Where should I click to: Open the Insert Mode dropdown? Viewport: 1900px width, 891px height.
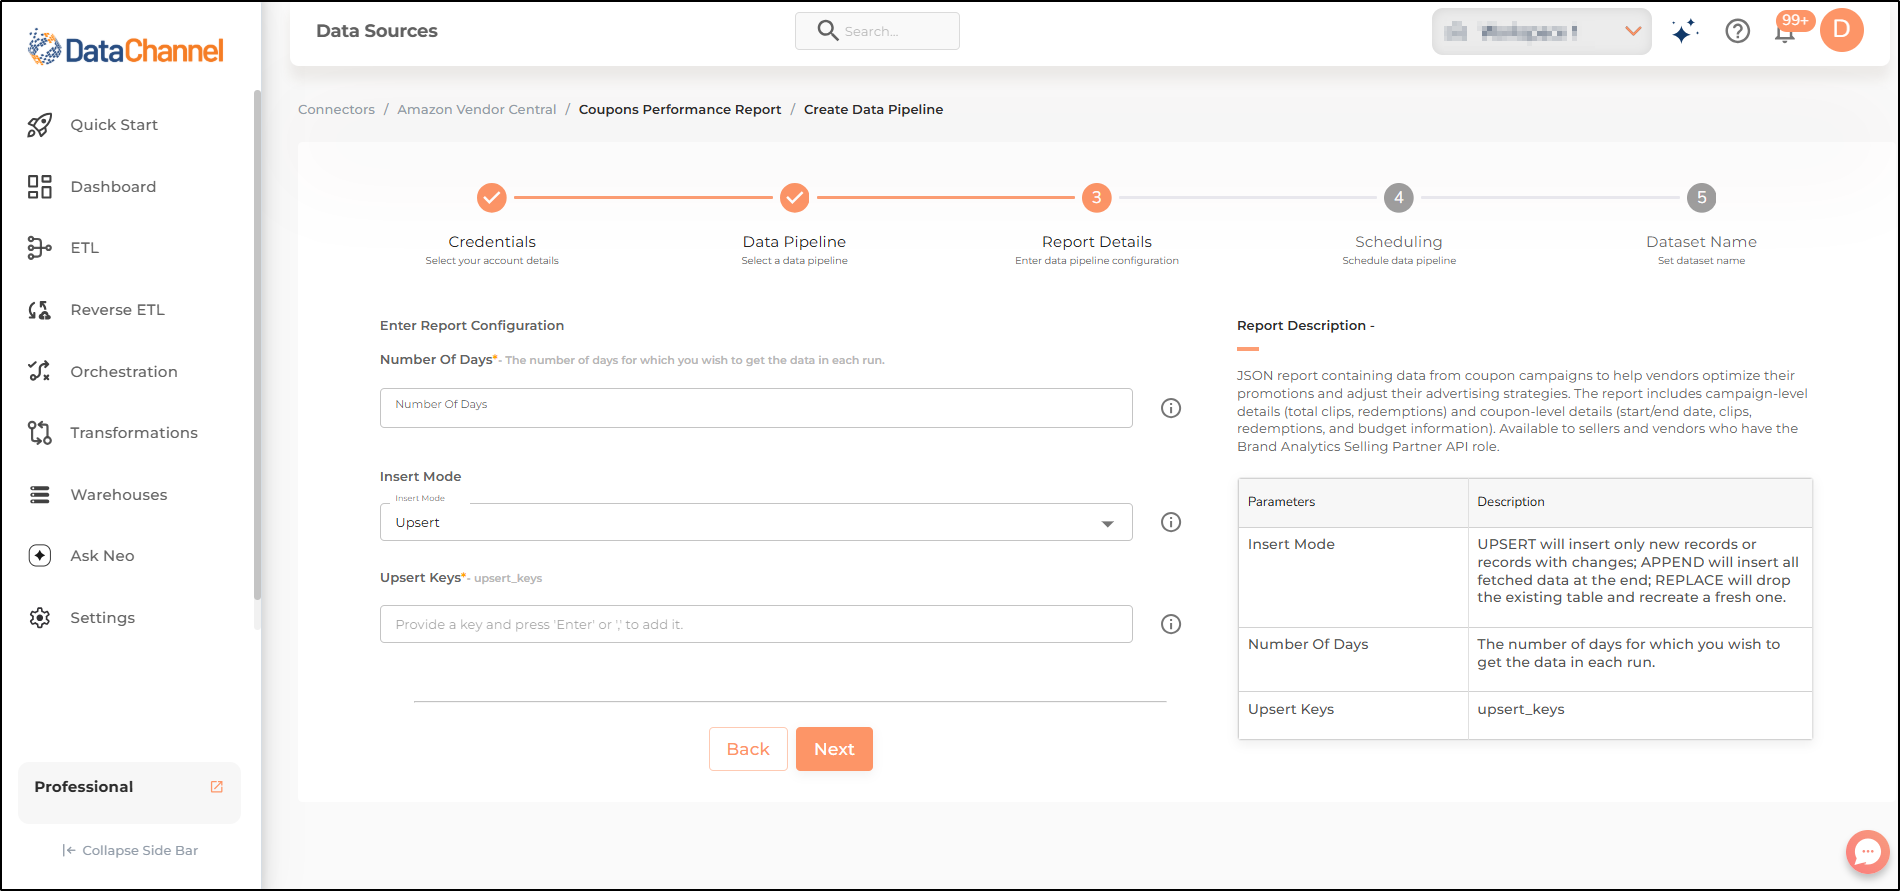(756, 522)
